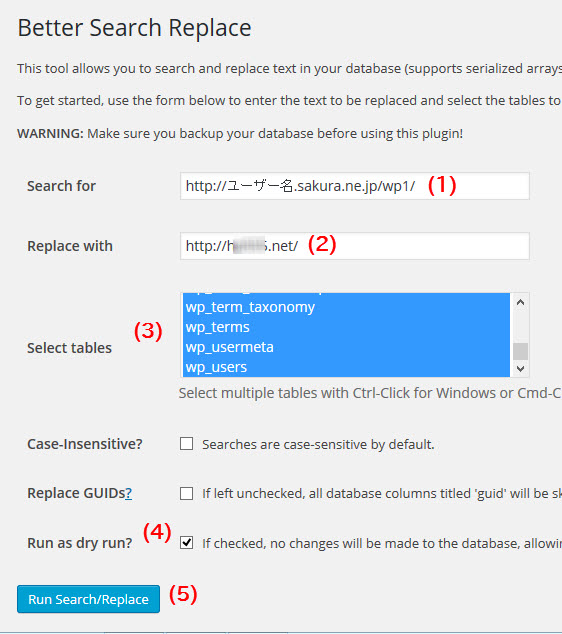The image size is (562, 634).
Task: Uncheck the Run as dry run checkbox
Action: point(186,543)
